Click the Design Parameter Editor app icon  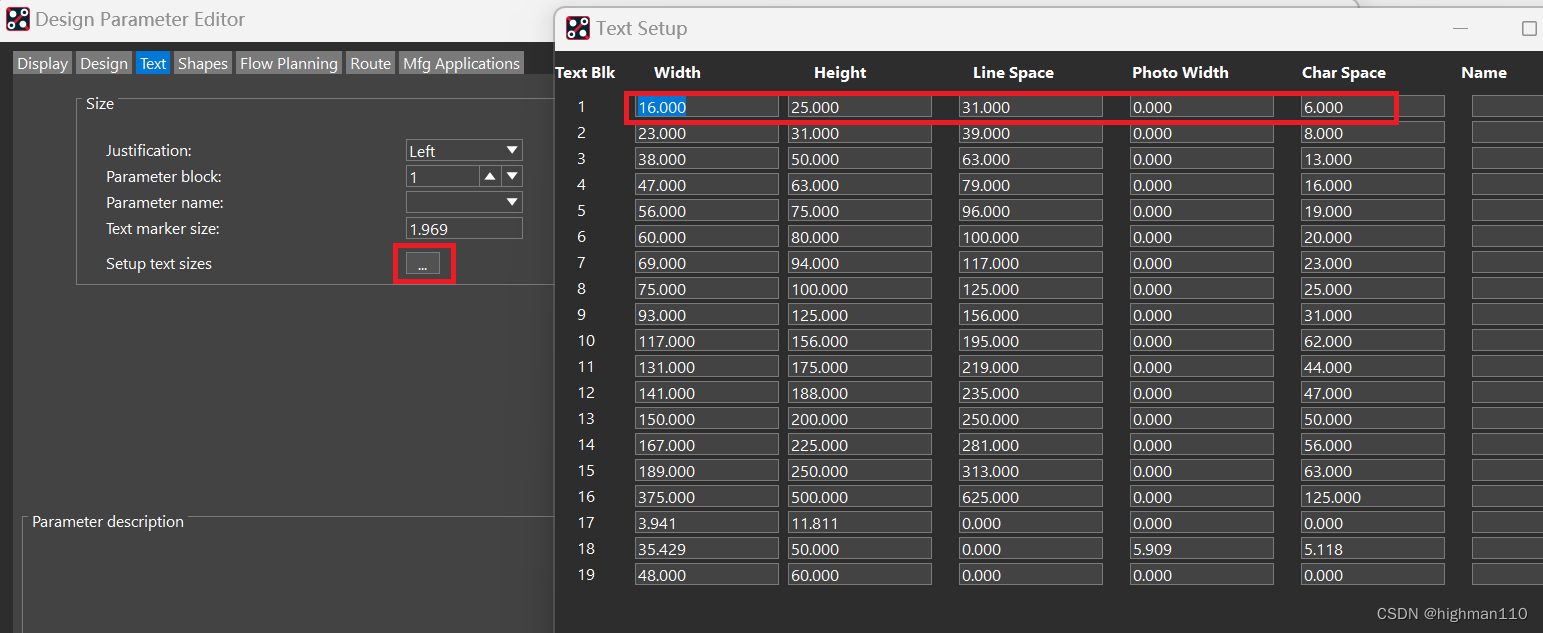(x=18, y=19)
